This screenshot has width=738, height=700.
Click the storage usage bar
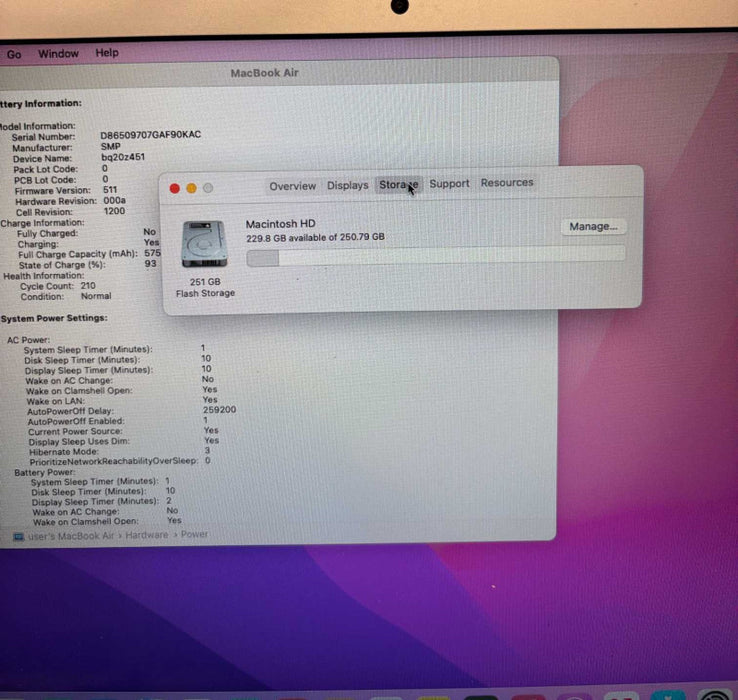pyautogui.click(x=436, y=257)
